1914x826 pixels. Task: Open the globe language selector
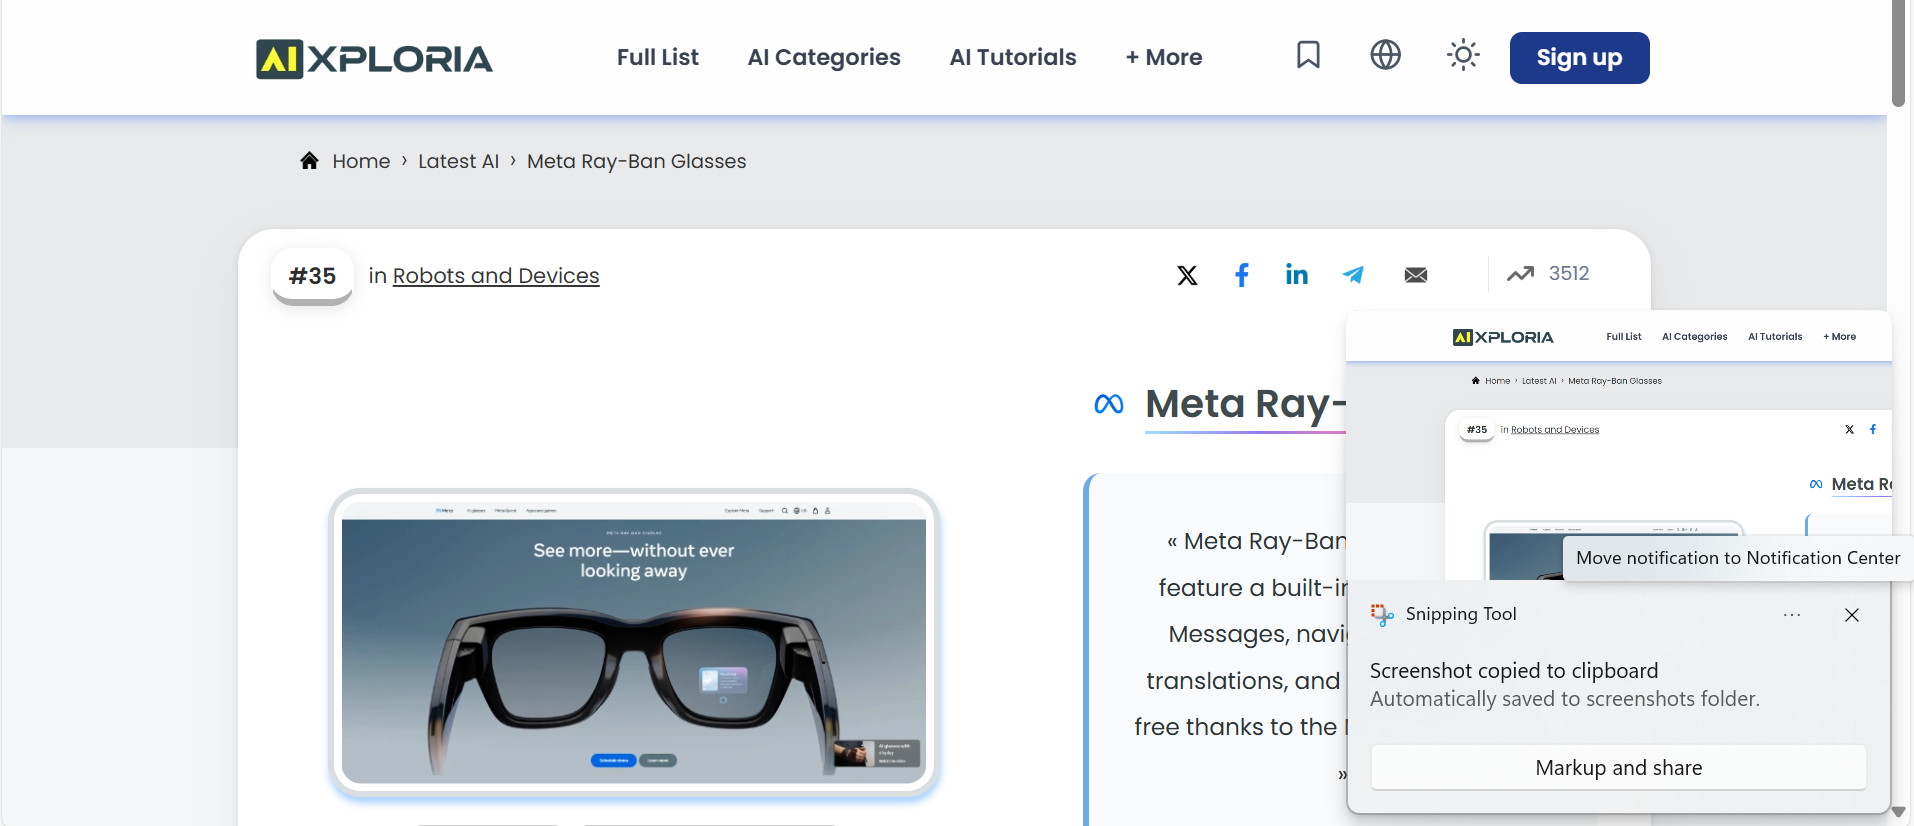[1385, 55]
